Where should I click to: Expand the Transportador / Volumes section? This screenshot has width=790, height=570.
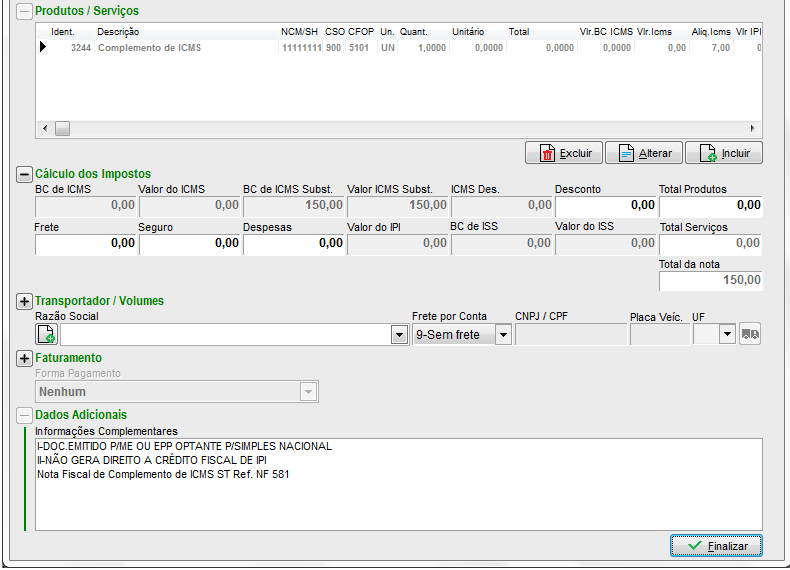tap(24, 301)
